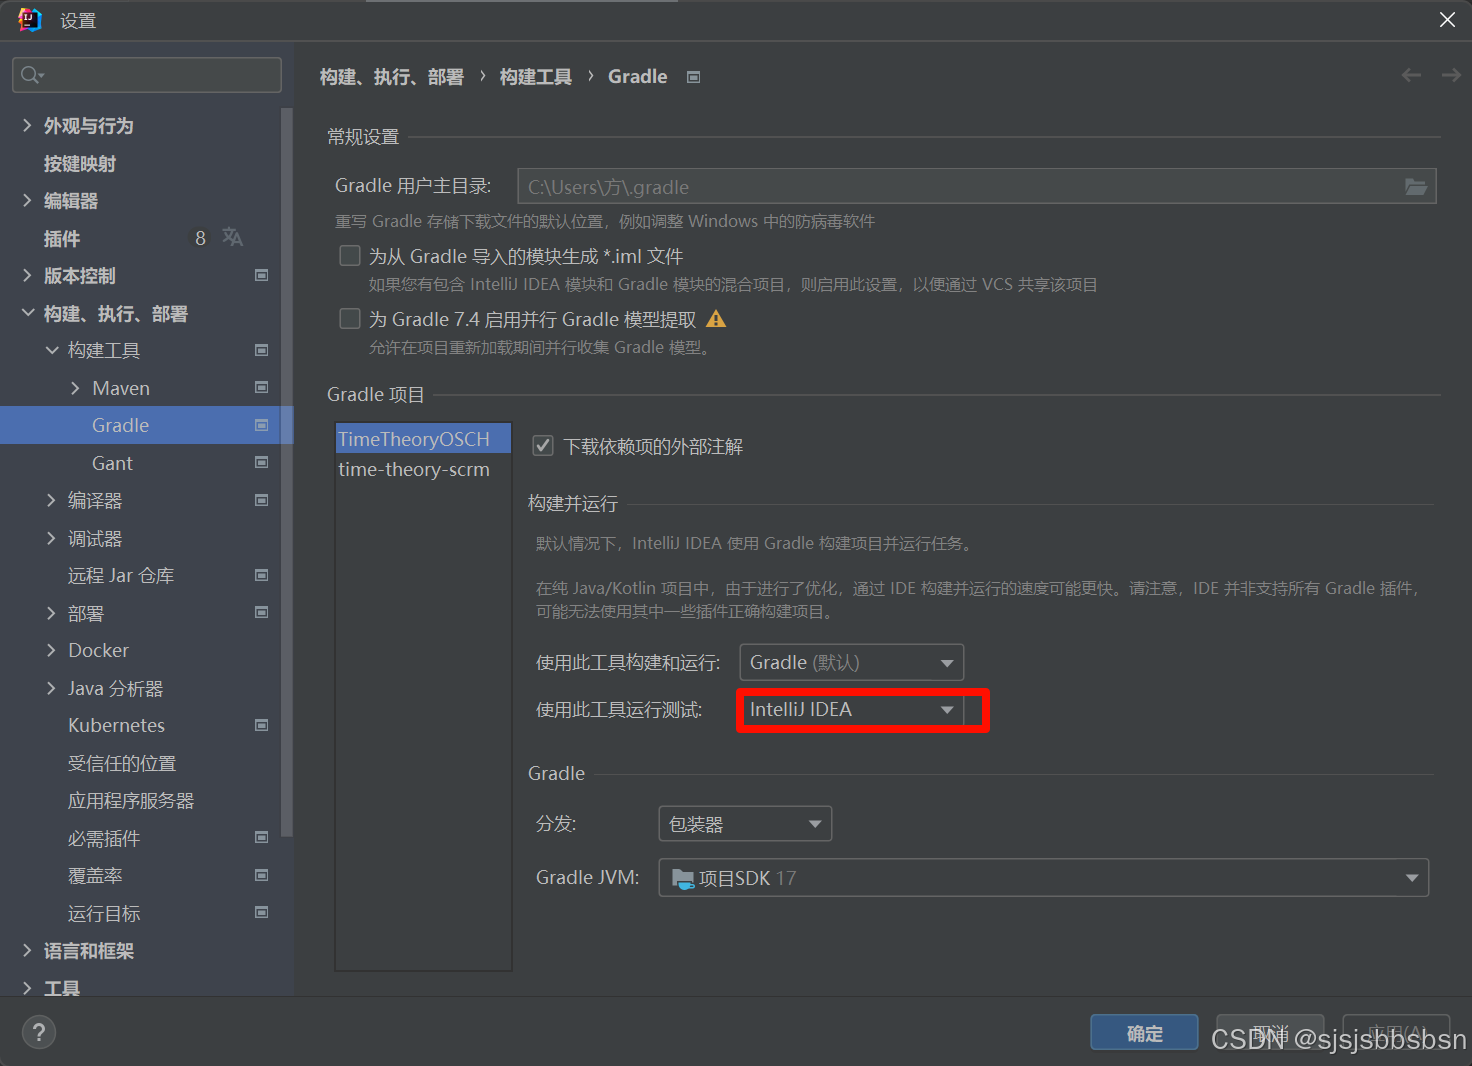Select Kubernetes settings page
1472x1066 pixels.
[116, 725]
